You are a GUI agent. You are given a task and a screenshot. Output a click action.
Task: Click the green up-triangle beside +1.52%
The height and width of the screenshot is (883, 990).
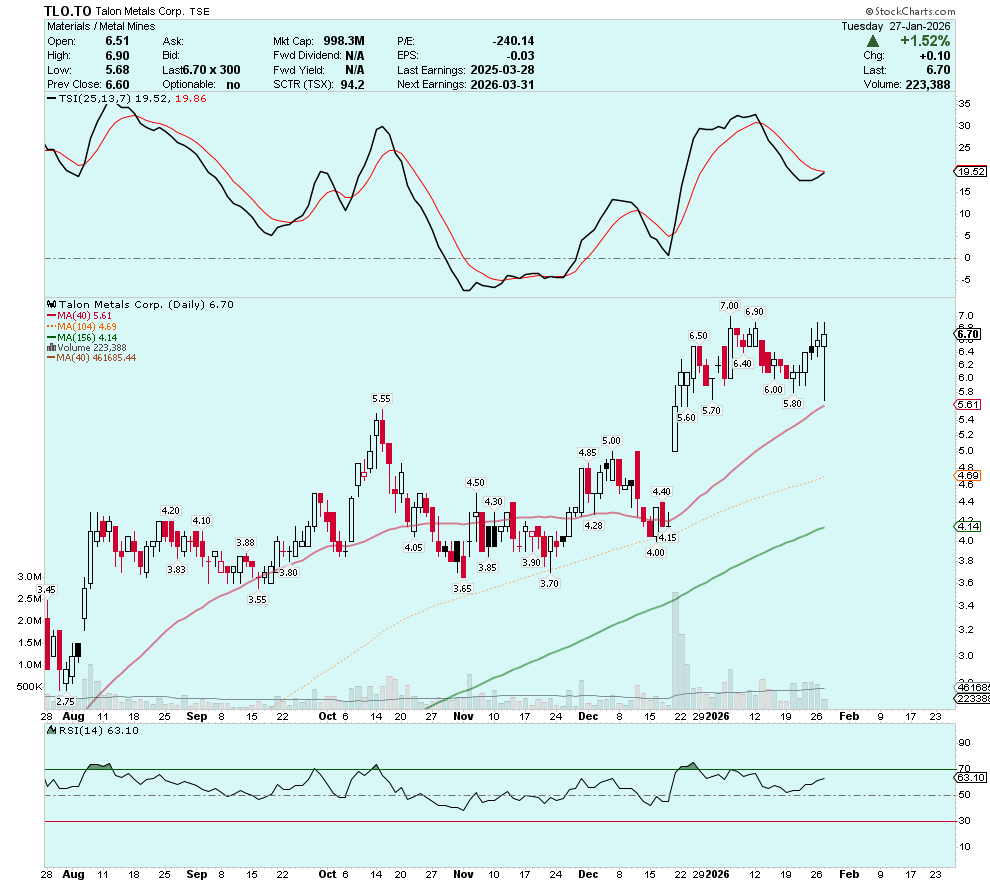(873, 41)
